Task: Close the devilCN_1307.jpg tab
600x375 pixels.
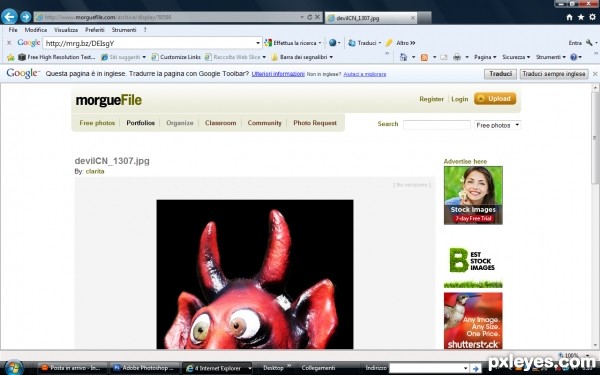Action: [413, 18]
